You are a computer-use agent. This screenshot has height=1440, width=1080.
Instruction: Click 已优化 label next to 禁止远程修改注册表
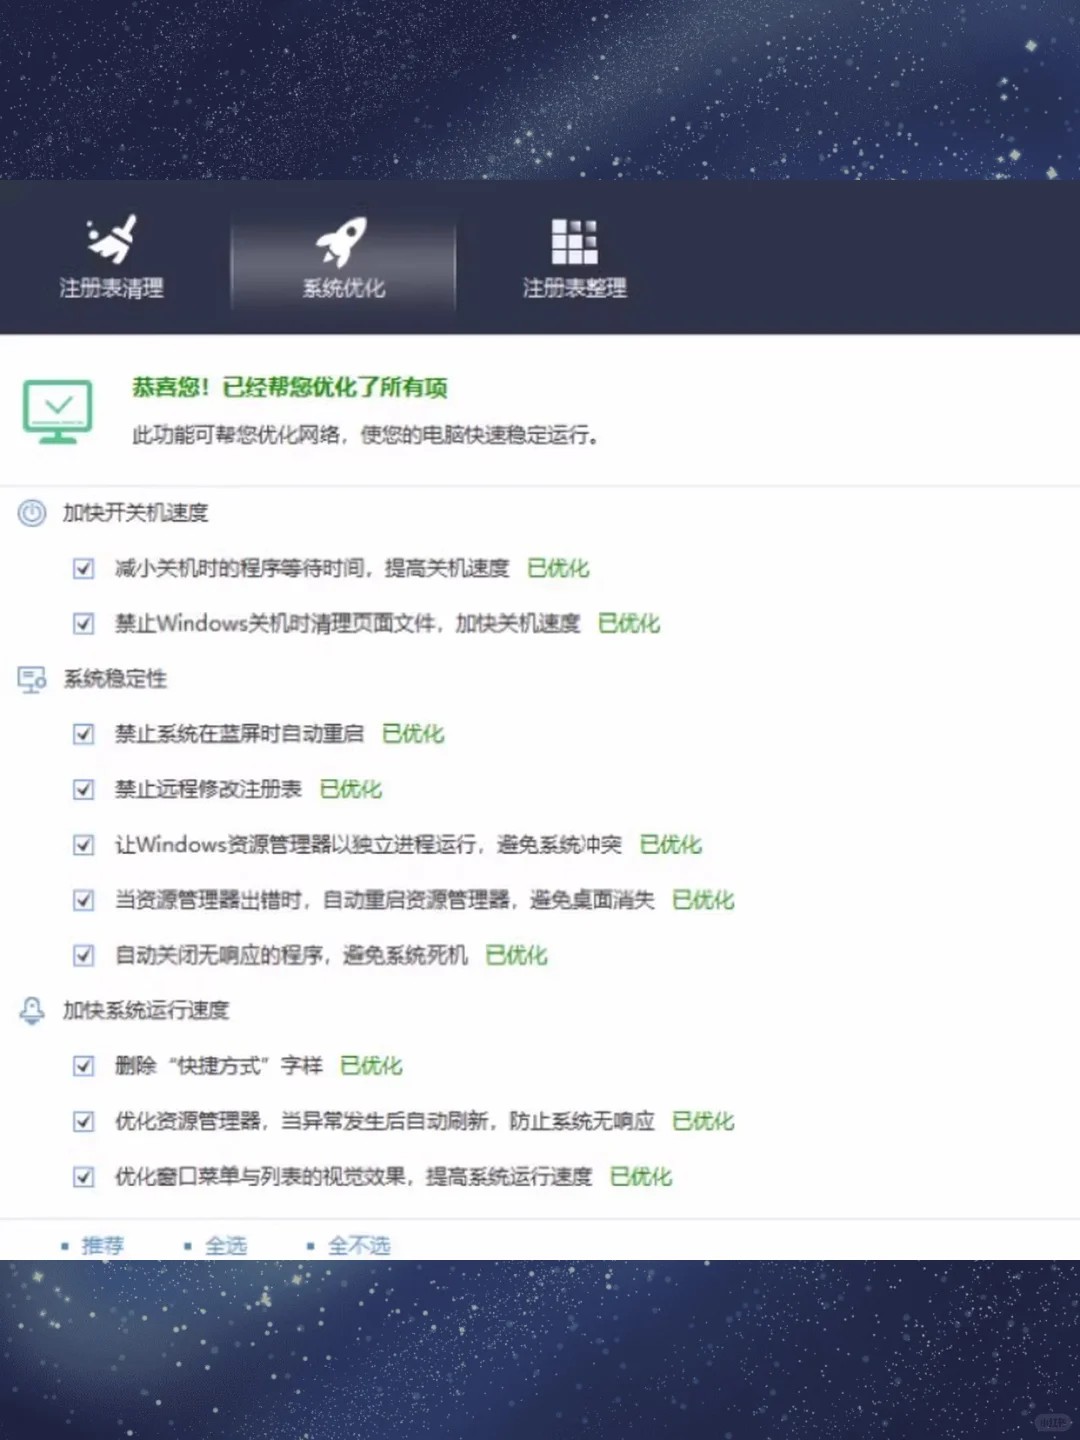(x=351, y=789)
